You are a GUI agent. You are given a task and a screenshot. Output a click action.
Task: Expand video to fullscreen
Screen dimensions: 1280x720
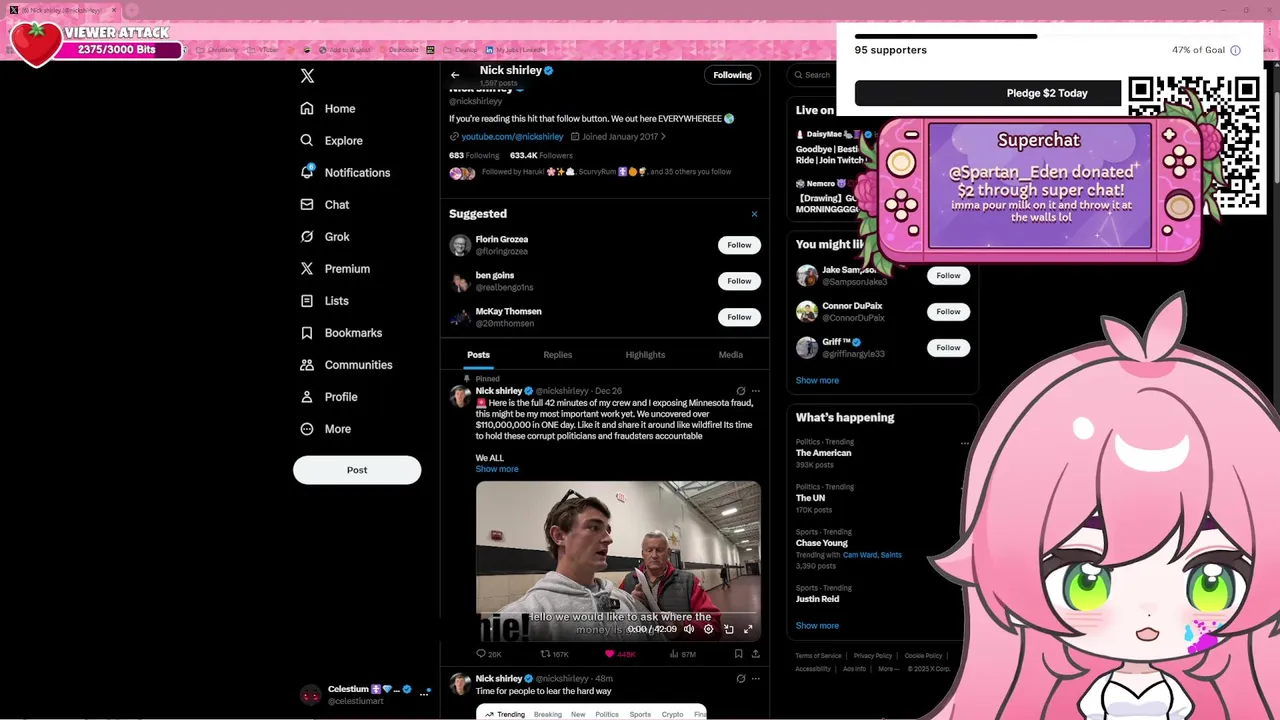(x=748, y=629)
